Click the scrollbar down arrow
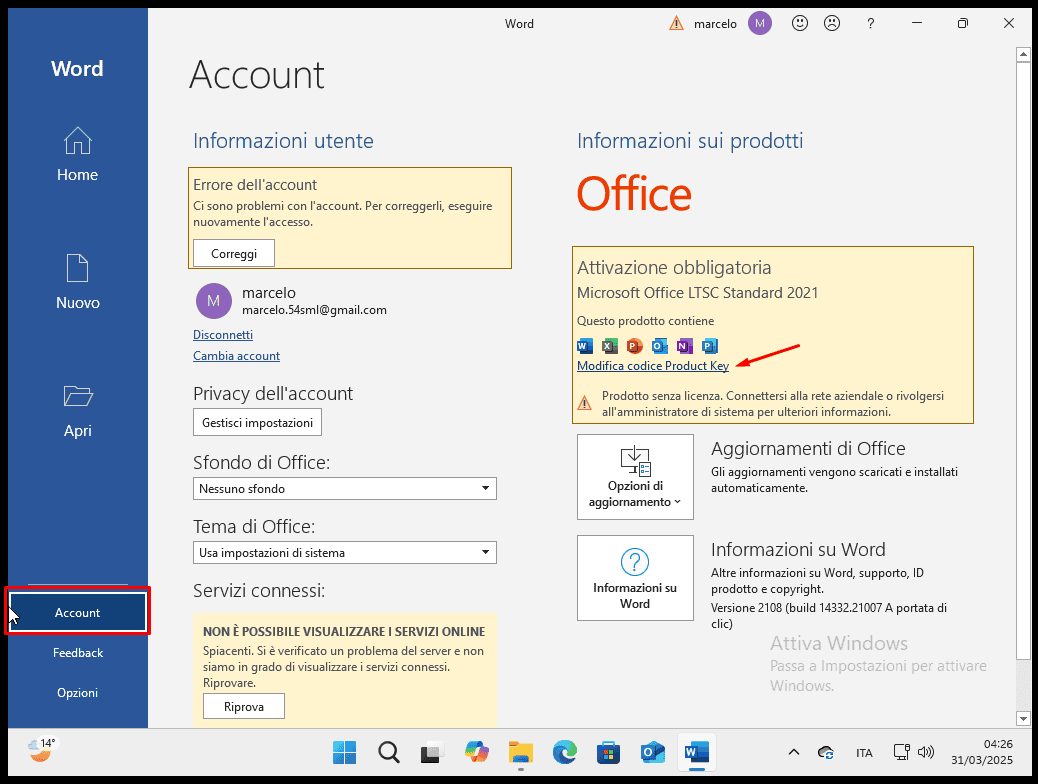Viewport: 1038px width, 784px height. click(x=1023, y=718)
